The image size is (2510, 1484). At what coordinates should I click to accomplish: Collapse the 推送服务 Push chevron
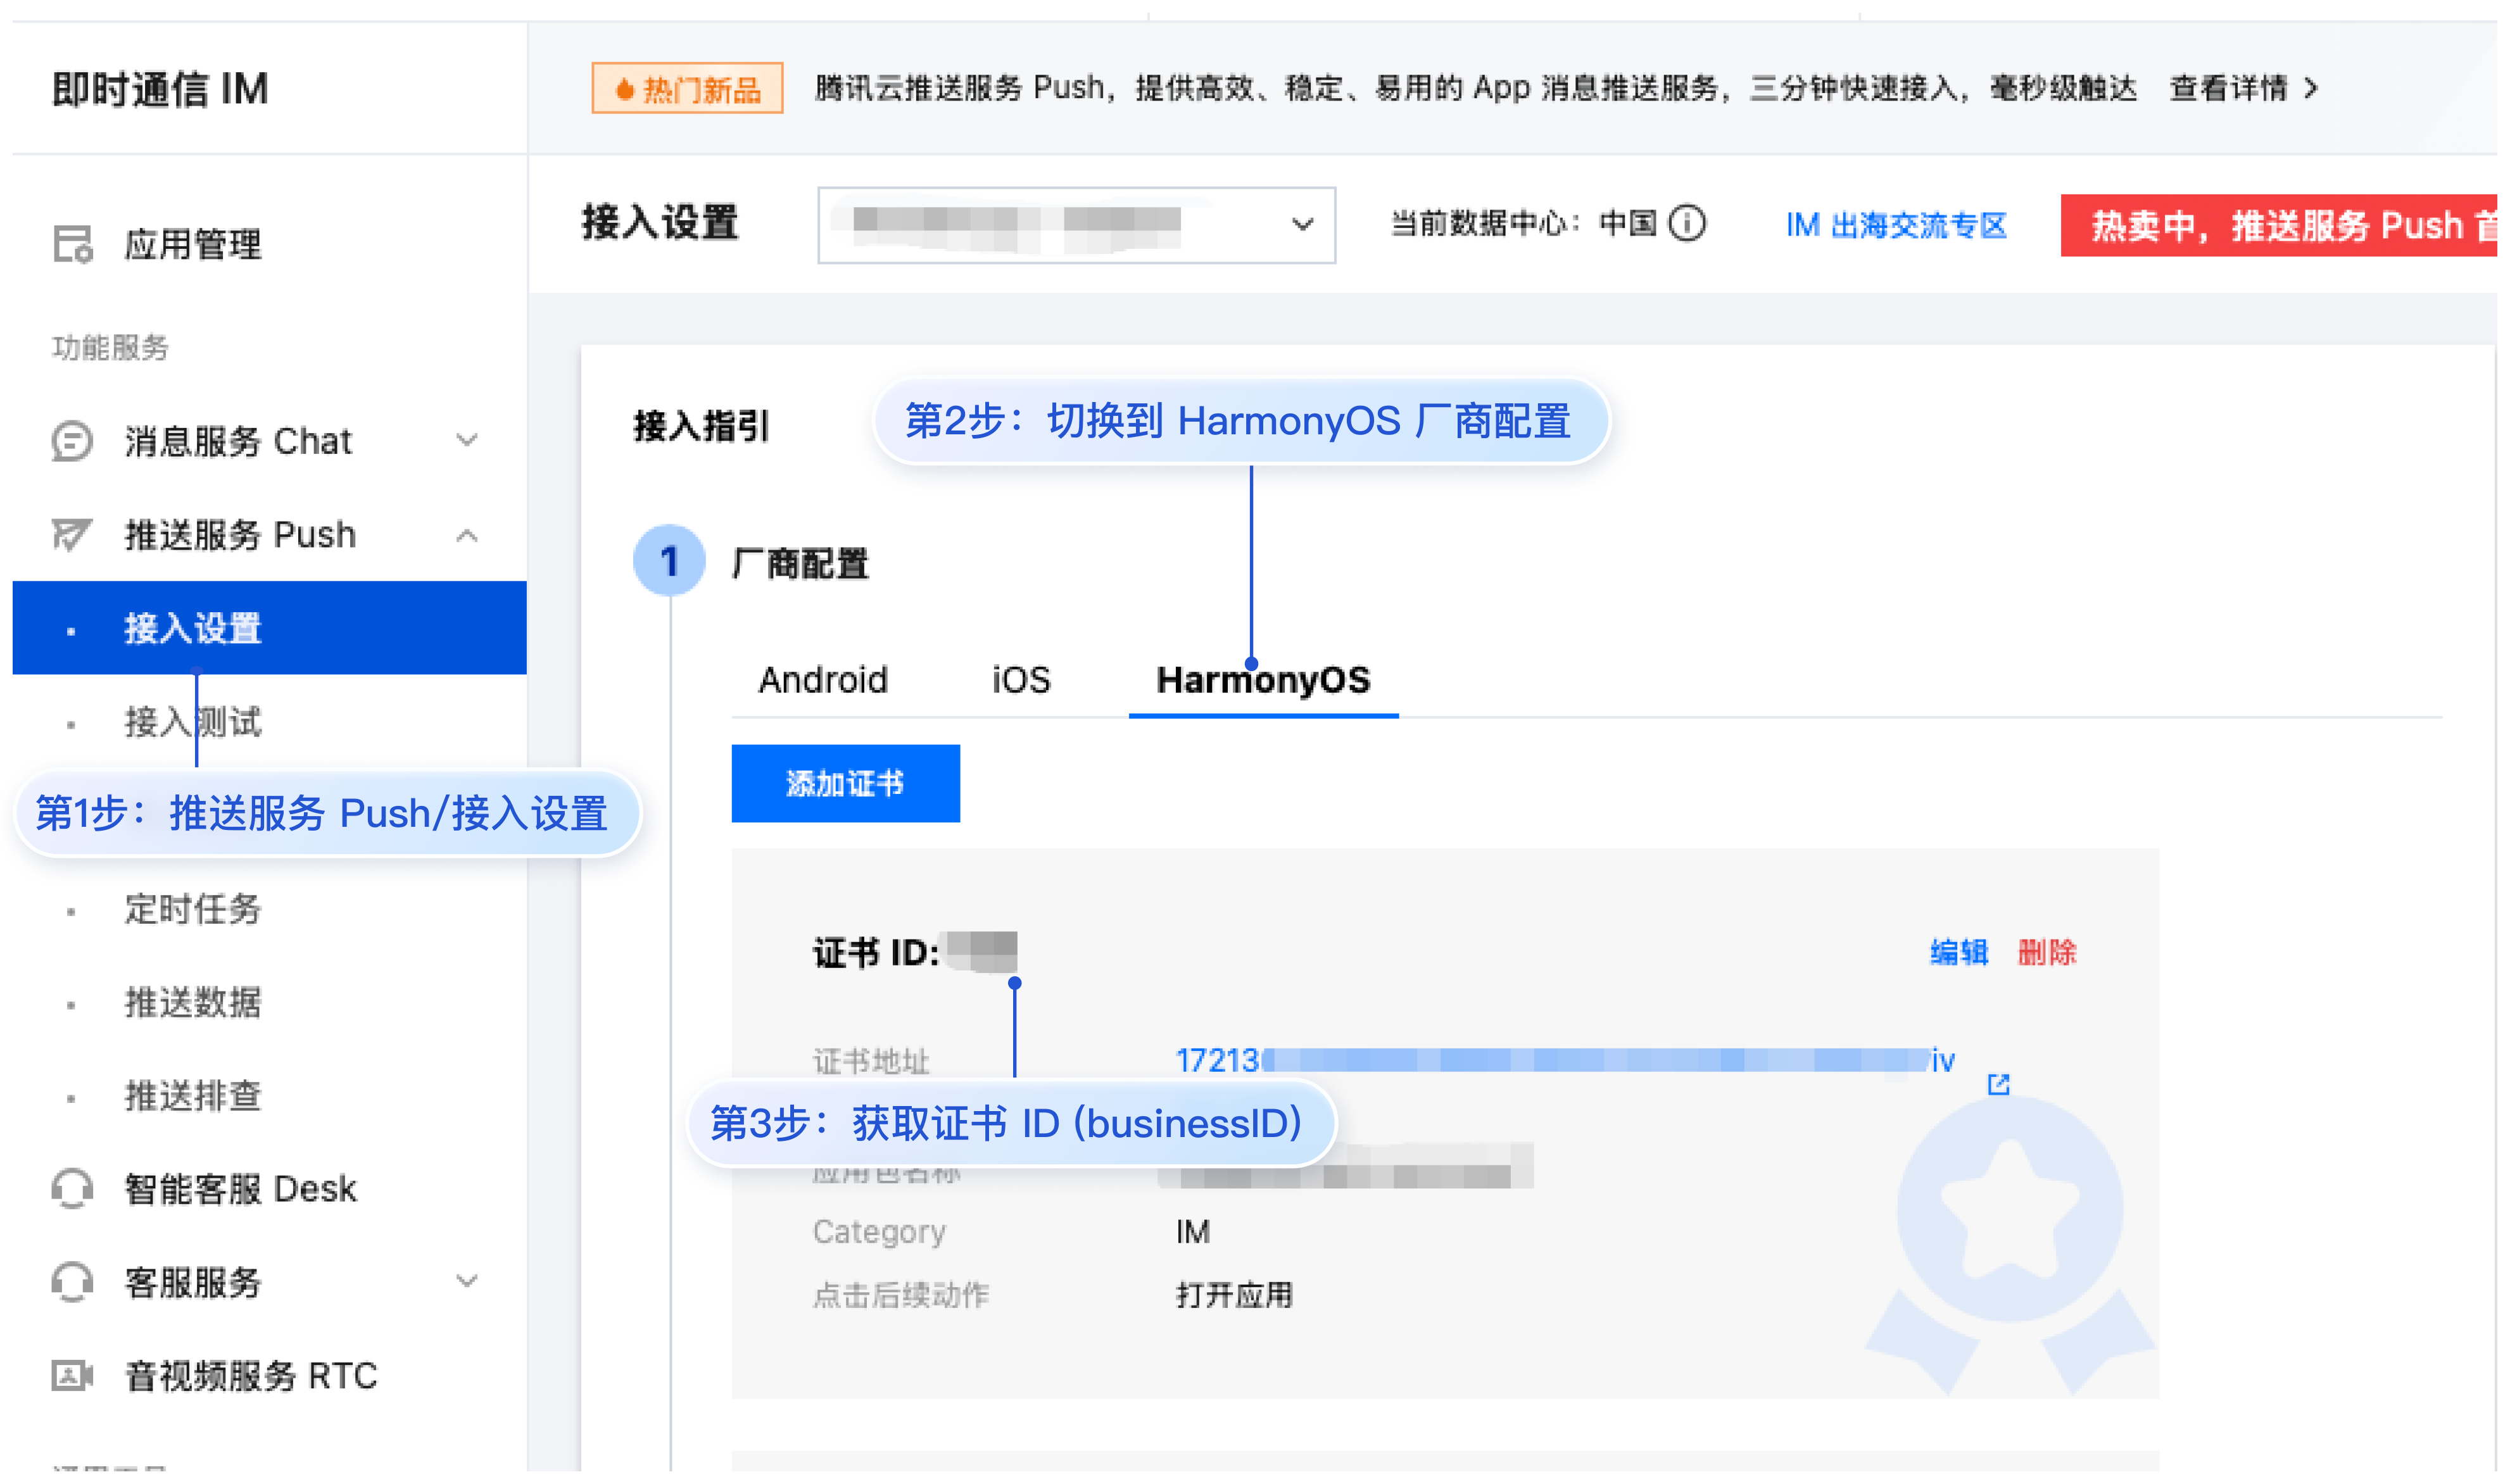(467, 536)
